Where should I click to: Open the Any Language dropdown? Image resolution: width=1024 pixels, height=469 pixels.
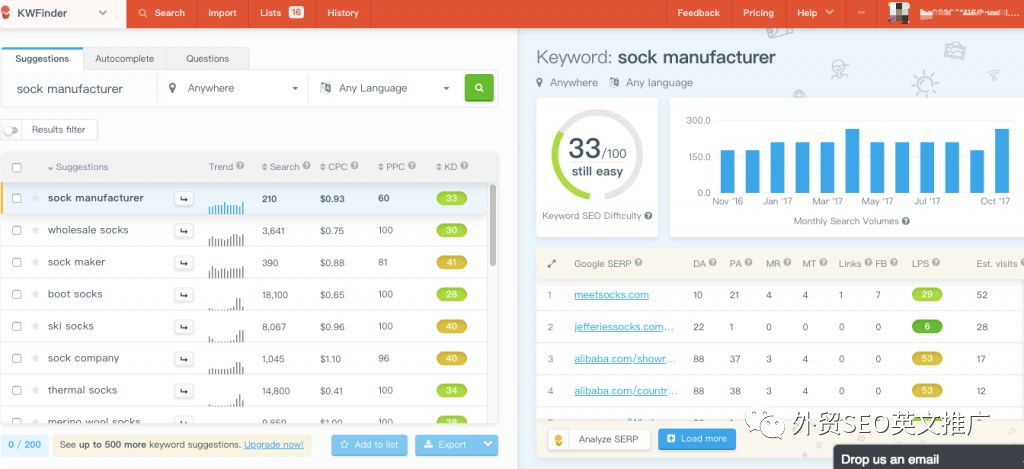(385, 88)
